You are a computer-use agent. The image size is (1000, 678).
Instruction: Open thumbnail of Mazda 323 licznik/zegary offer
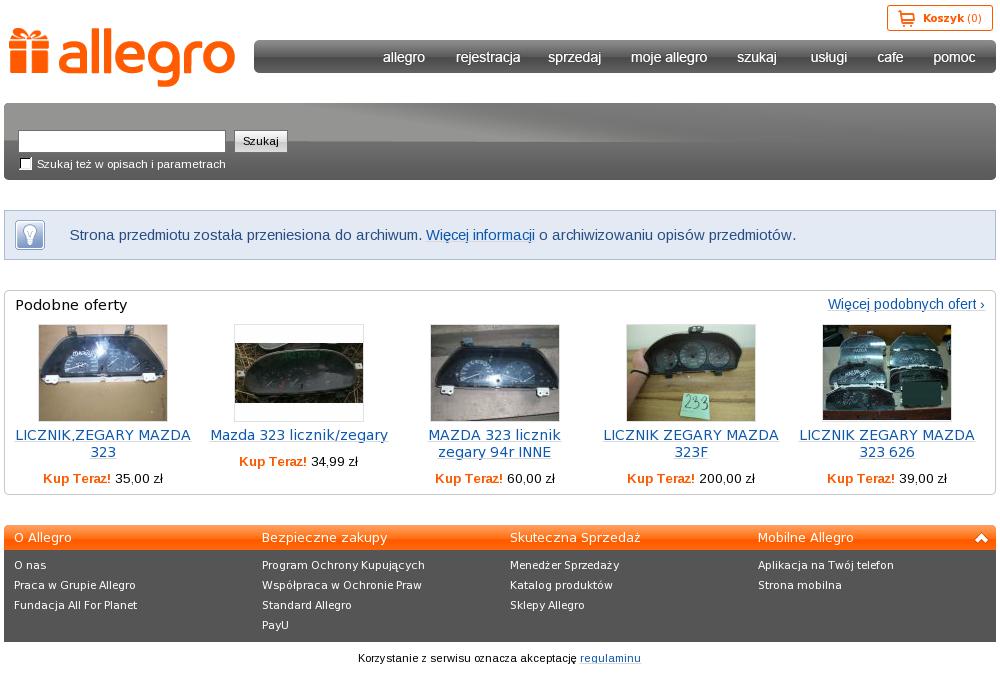pyautogui.click(x=299, y=372)
